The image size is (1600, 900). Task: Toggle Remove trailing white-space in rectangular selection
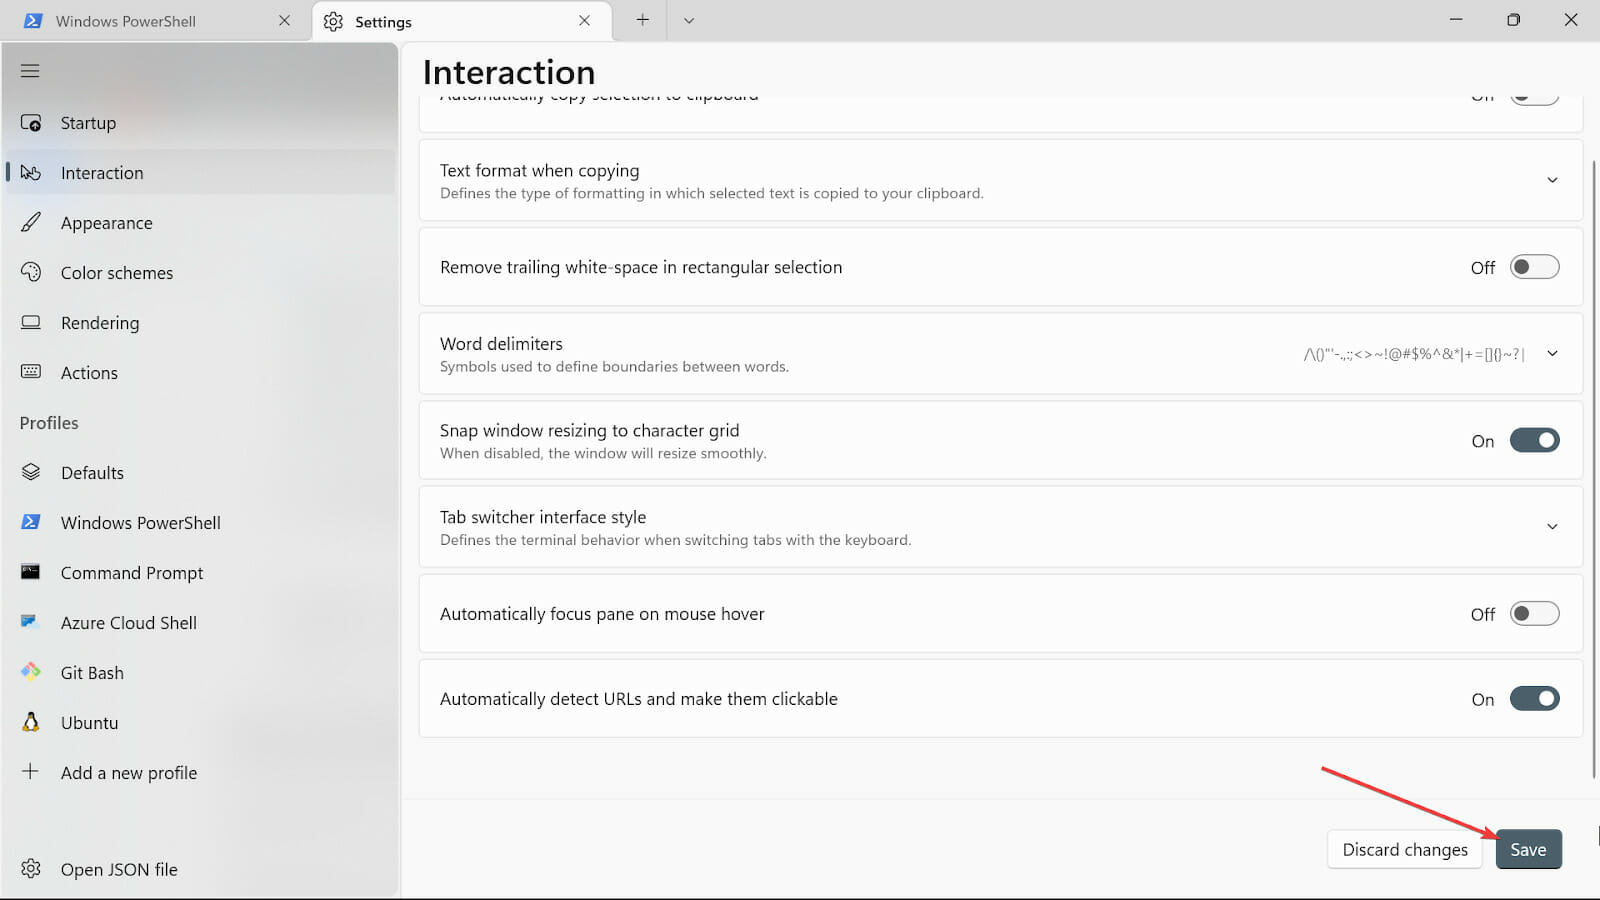click(x=1534, y=267)
